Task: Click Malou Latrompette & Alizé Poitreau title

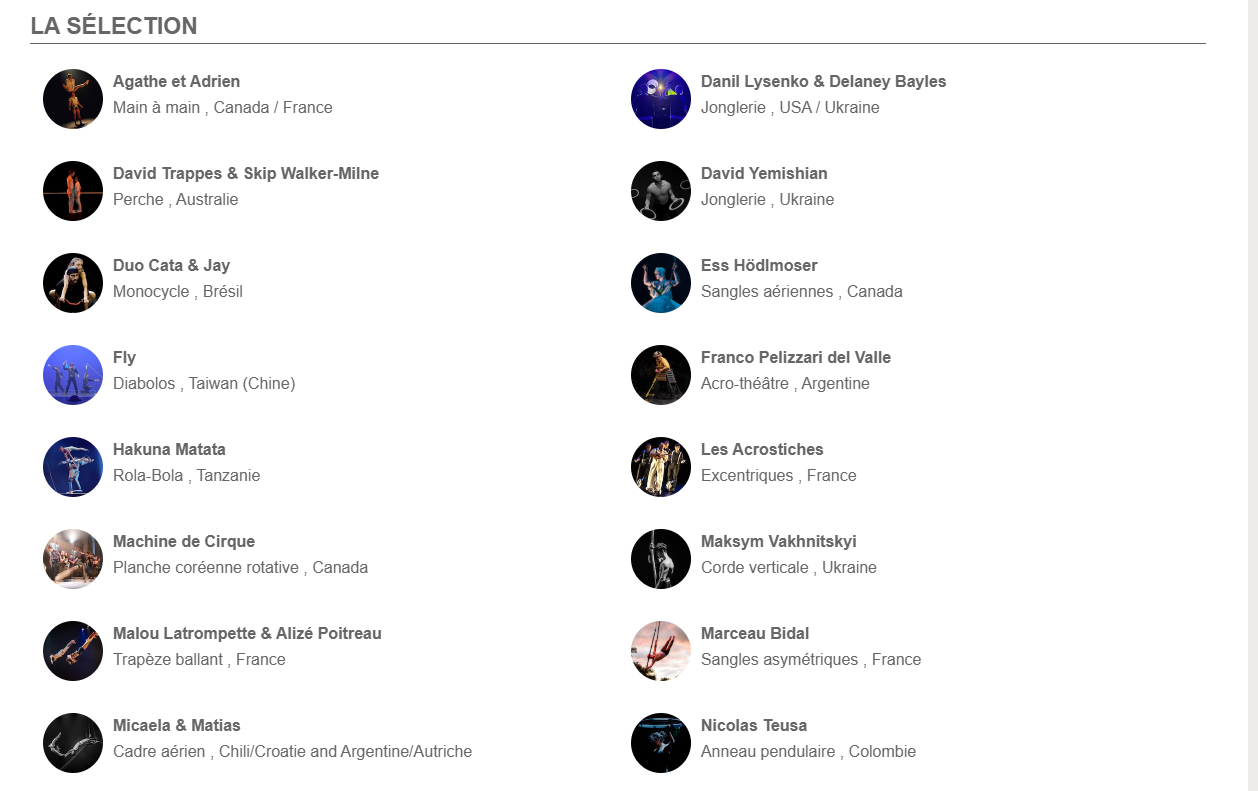Action: click(x=247, y=633)
